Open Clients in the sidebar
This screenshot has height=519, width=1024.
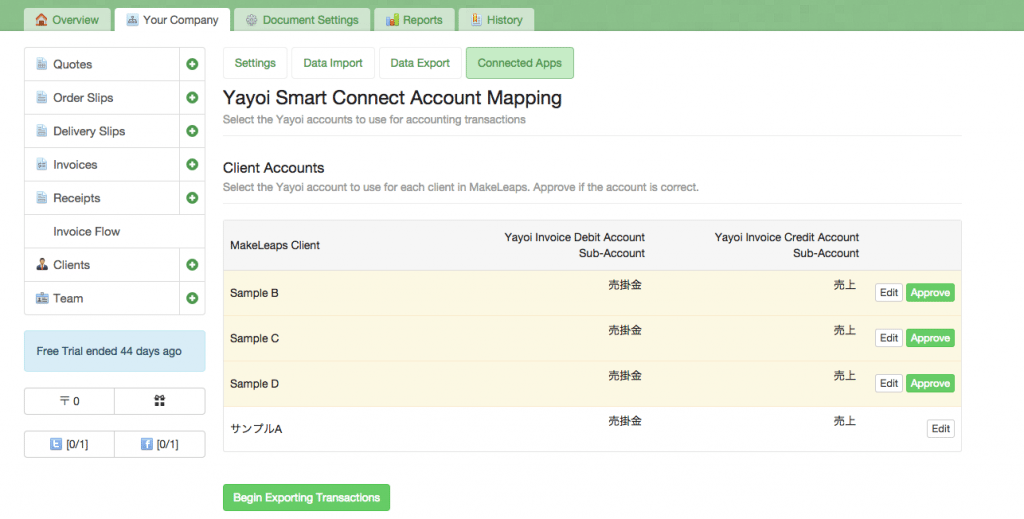(x=102, y=264)
